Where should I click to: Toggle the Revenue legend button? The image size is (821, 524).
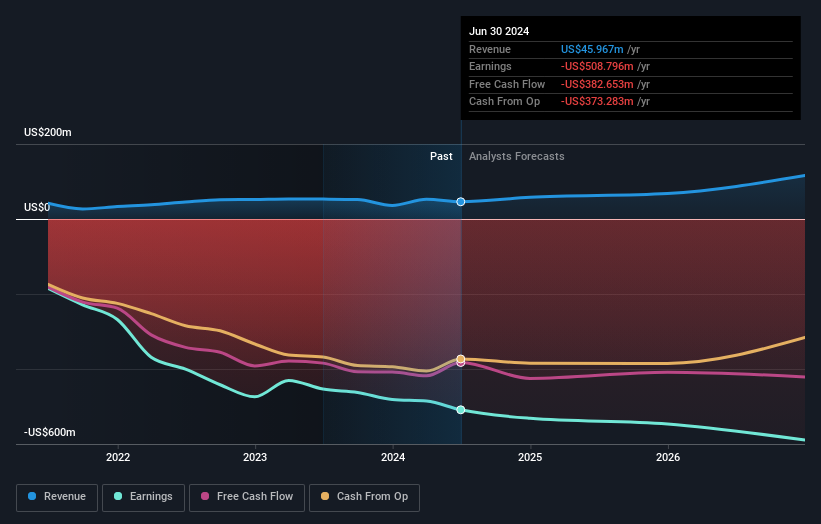pos(57,497)
